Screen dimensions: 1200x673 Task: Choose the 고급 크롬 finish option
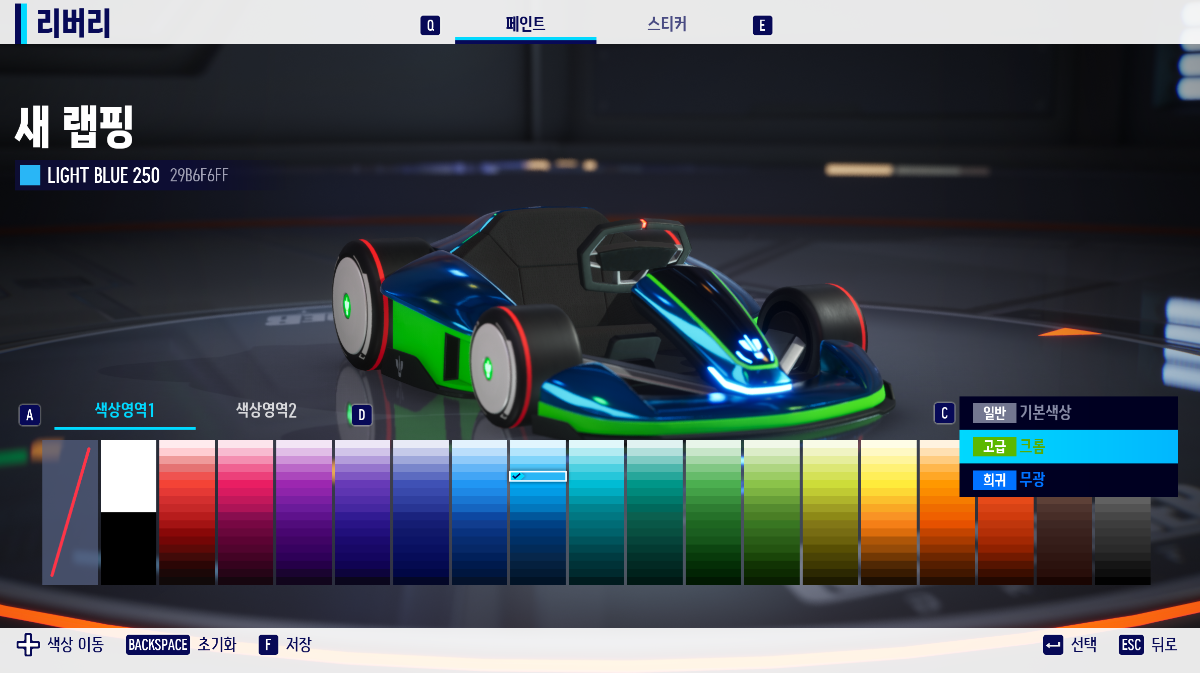click(x=1068, y=447)
